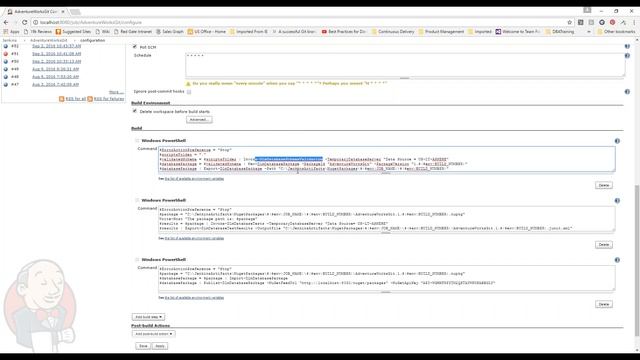Go to AdventureWorksGit breadcrumb
The image size is (640, 360).
(49, 40)
